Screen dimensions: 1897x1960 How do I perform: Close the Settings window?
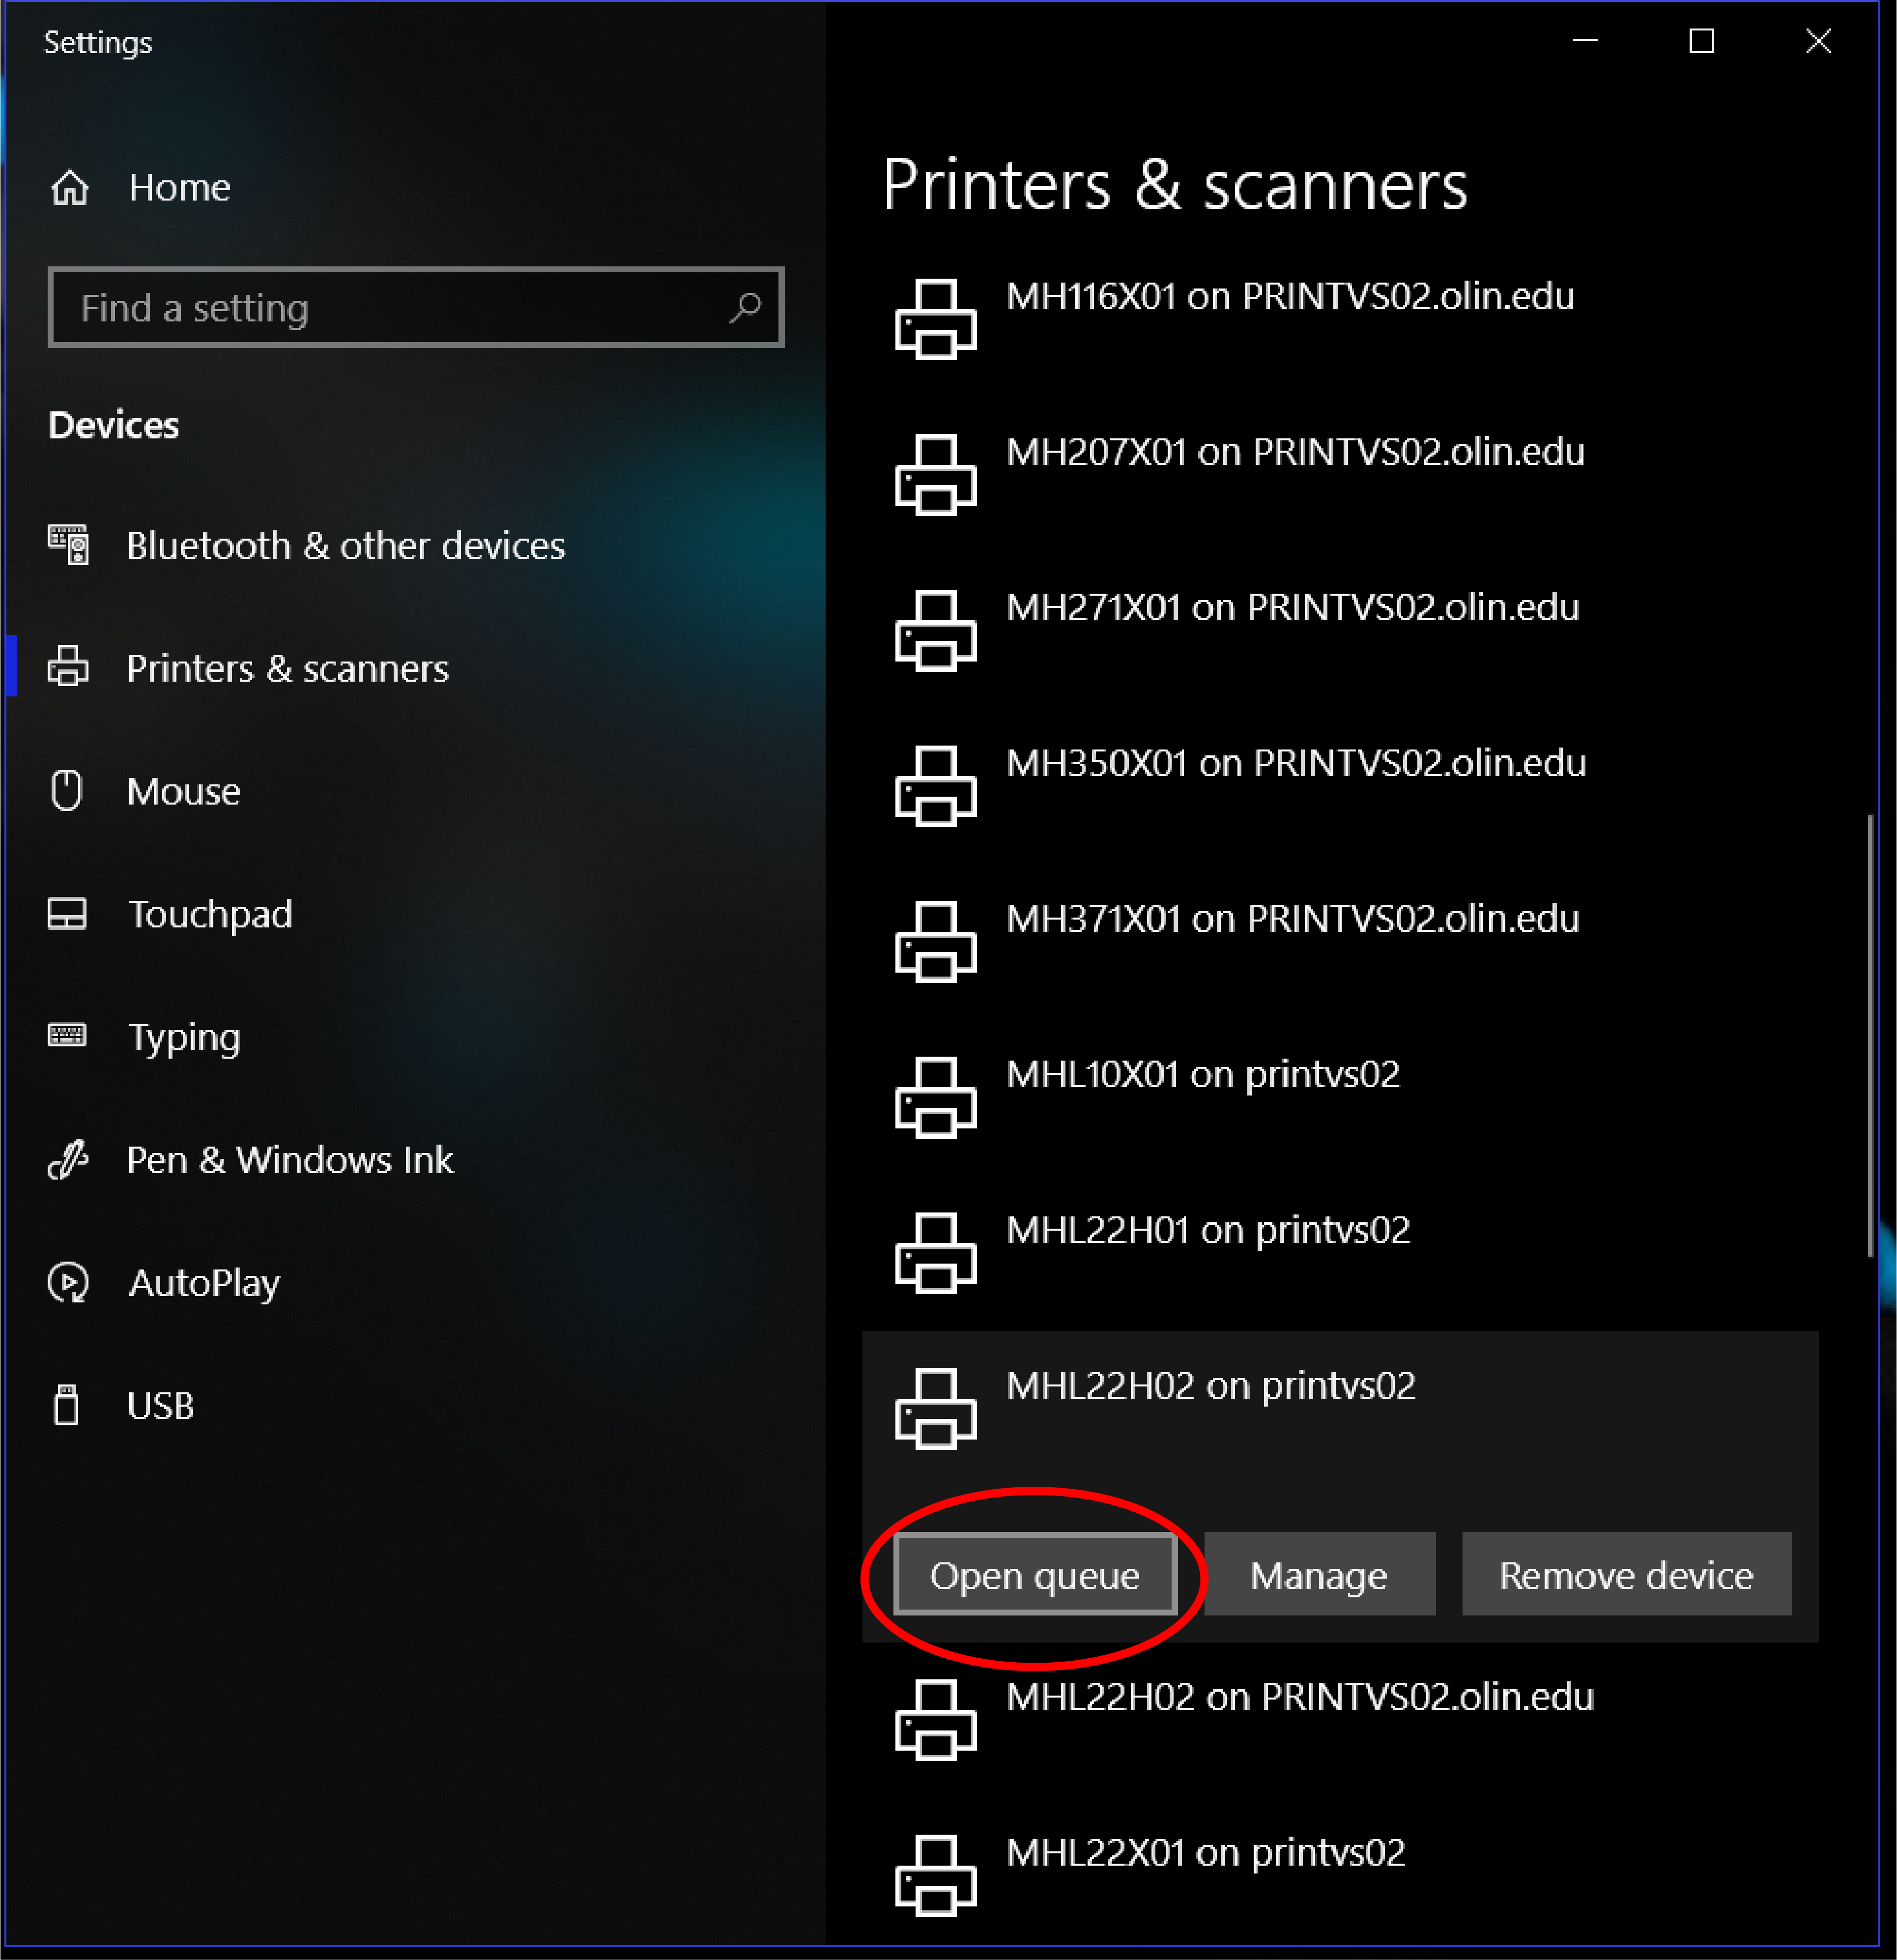tap(1818, 41)
